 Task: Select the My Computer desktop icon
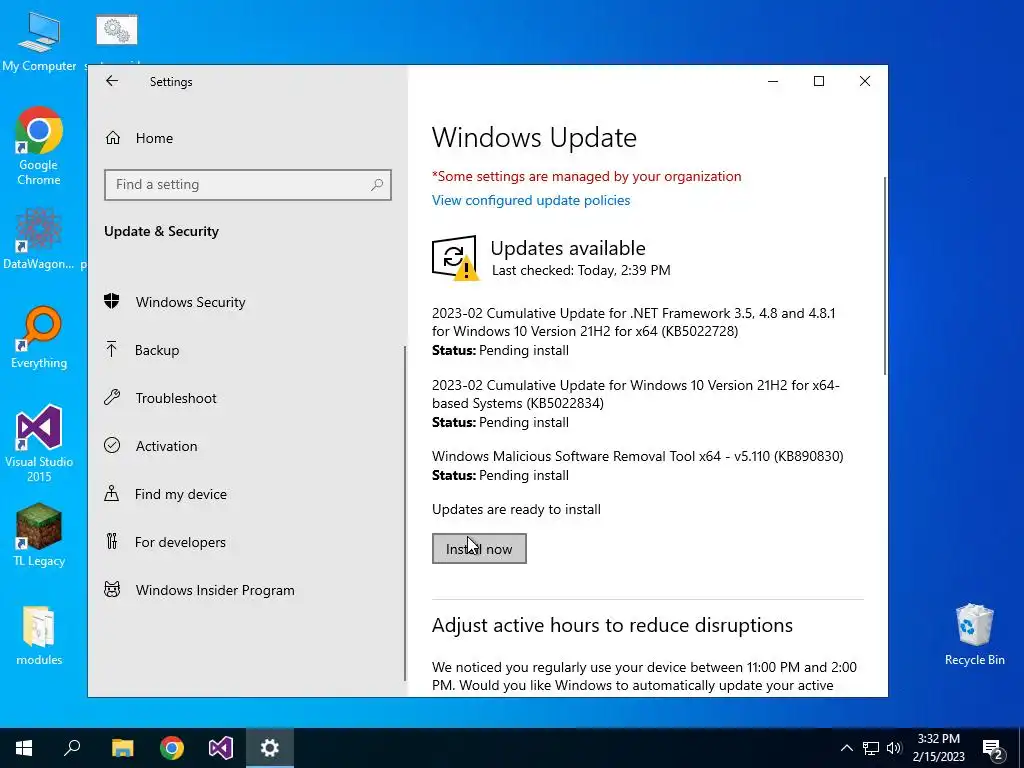pos(39,42)
